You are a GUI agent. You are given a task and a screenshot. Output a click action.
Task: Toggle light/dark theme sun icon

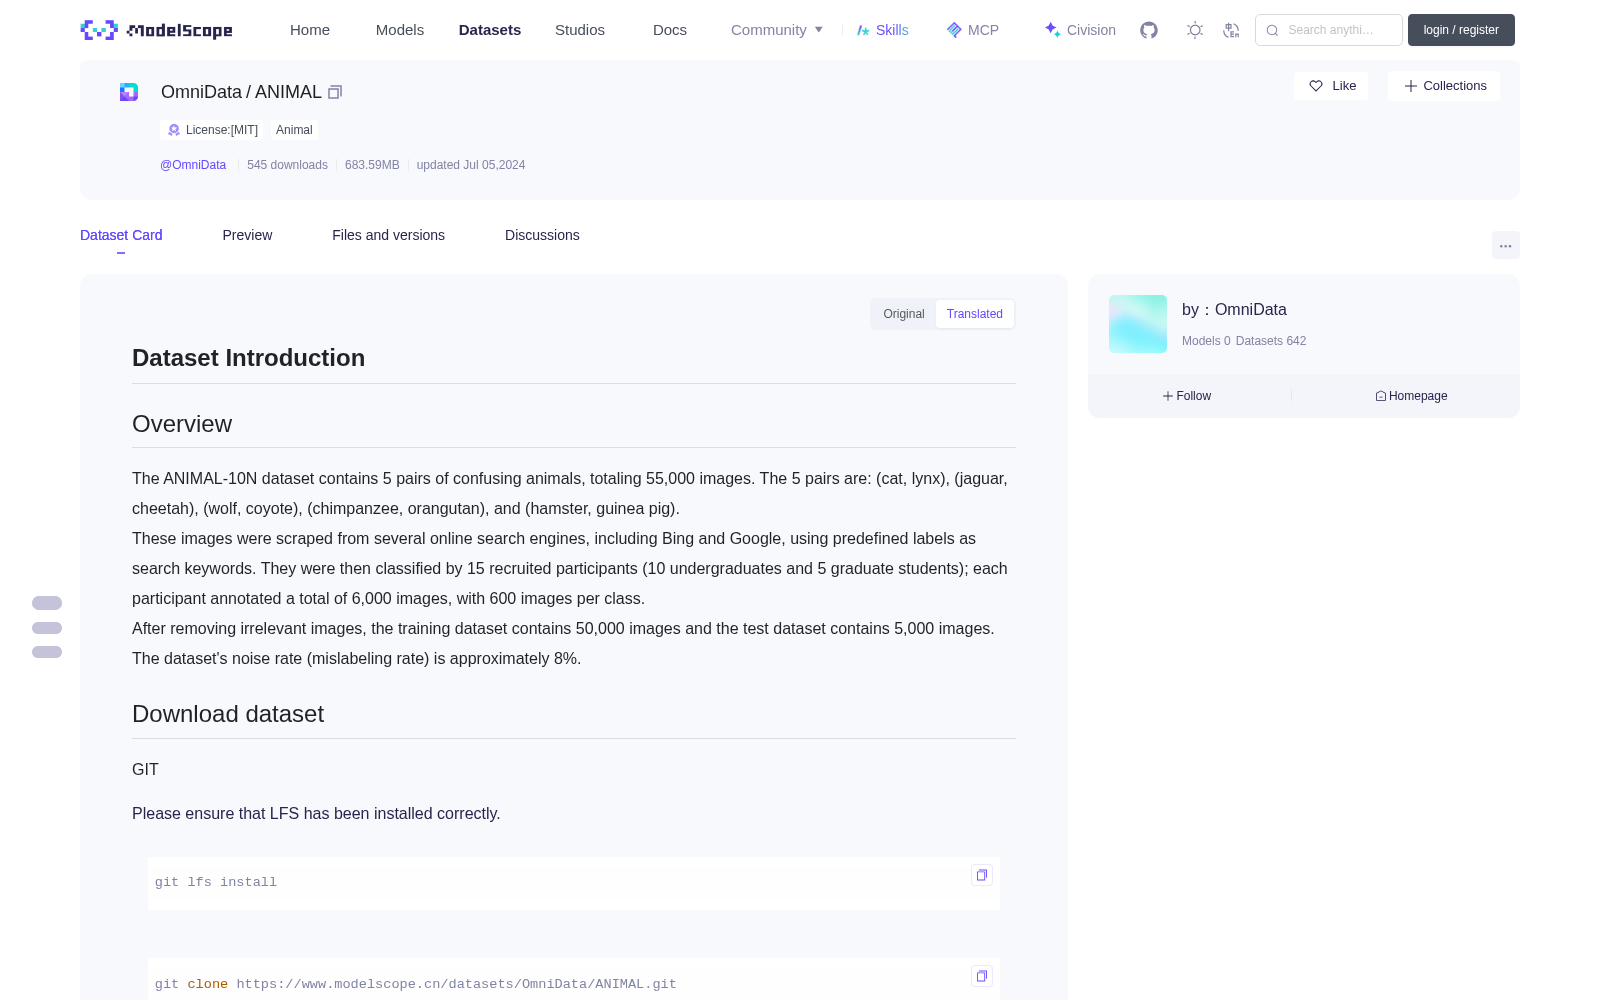[1195, 30]
